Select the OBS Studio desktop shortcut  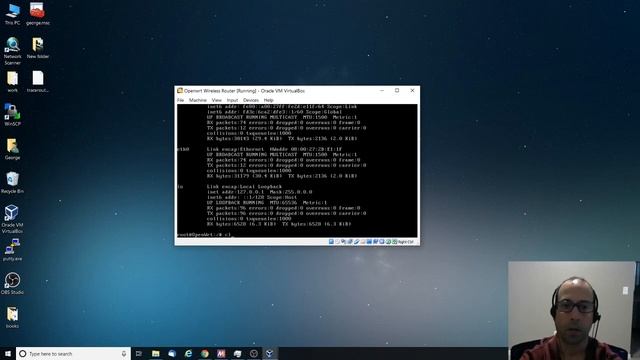(12, 283)
